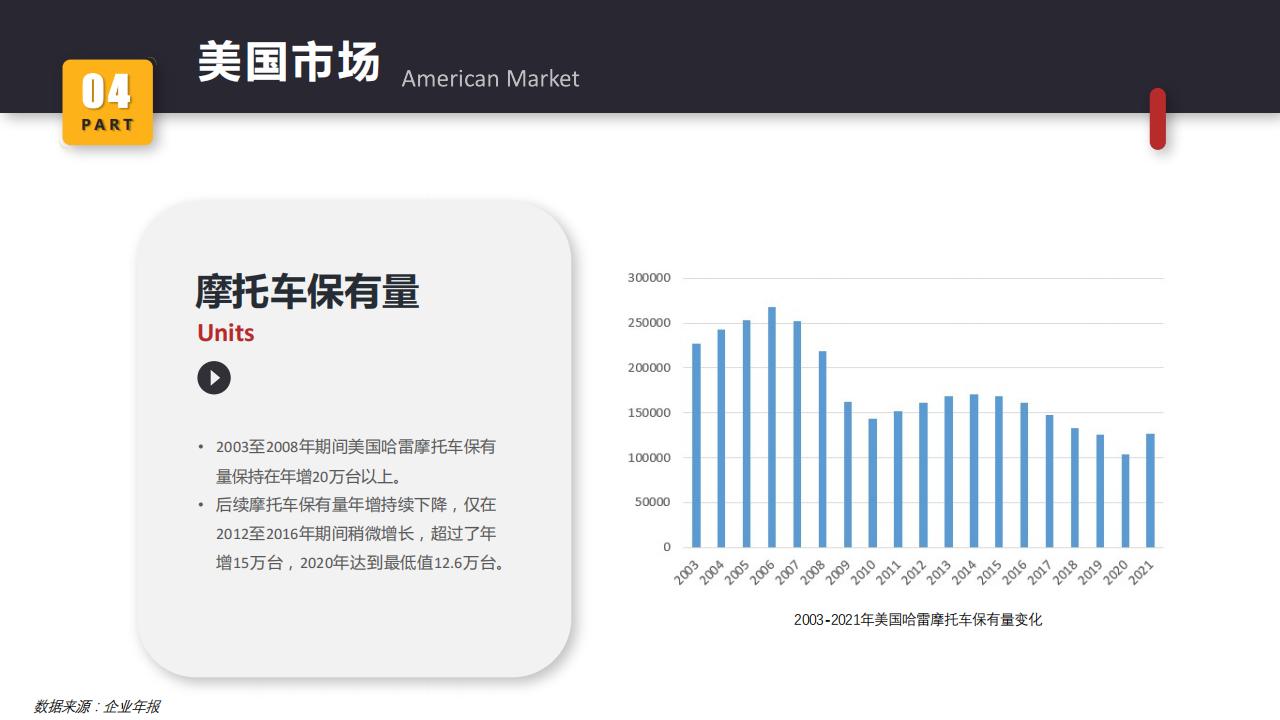Click the 2005 x-axis label
The width and height of the screenshot is (1280, 720).
737,573
